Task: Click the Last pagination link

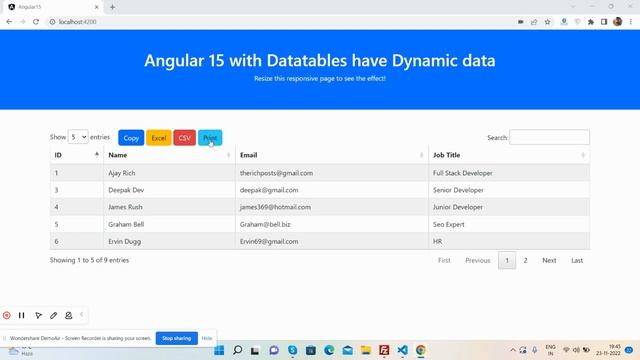Action: pyautogui.click(x=577, y=260)
